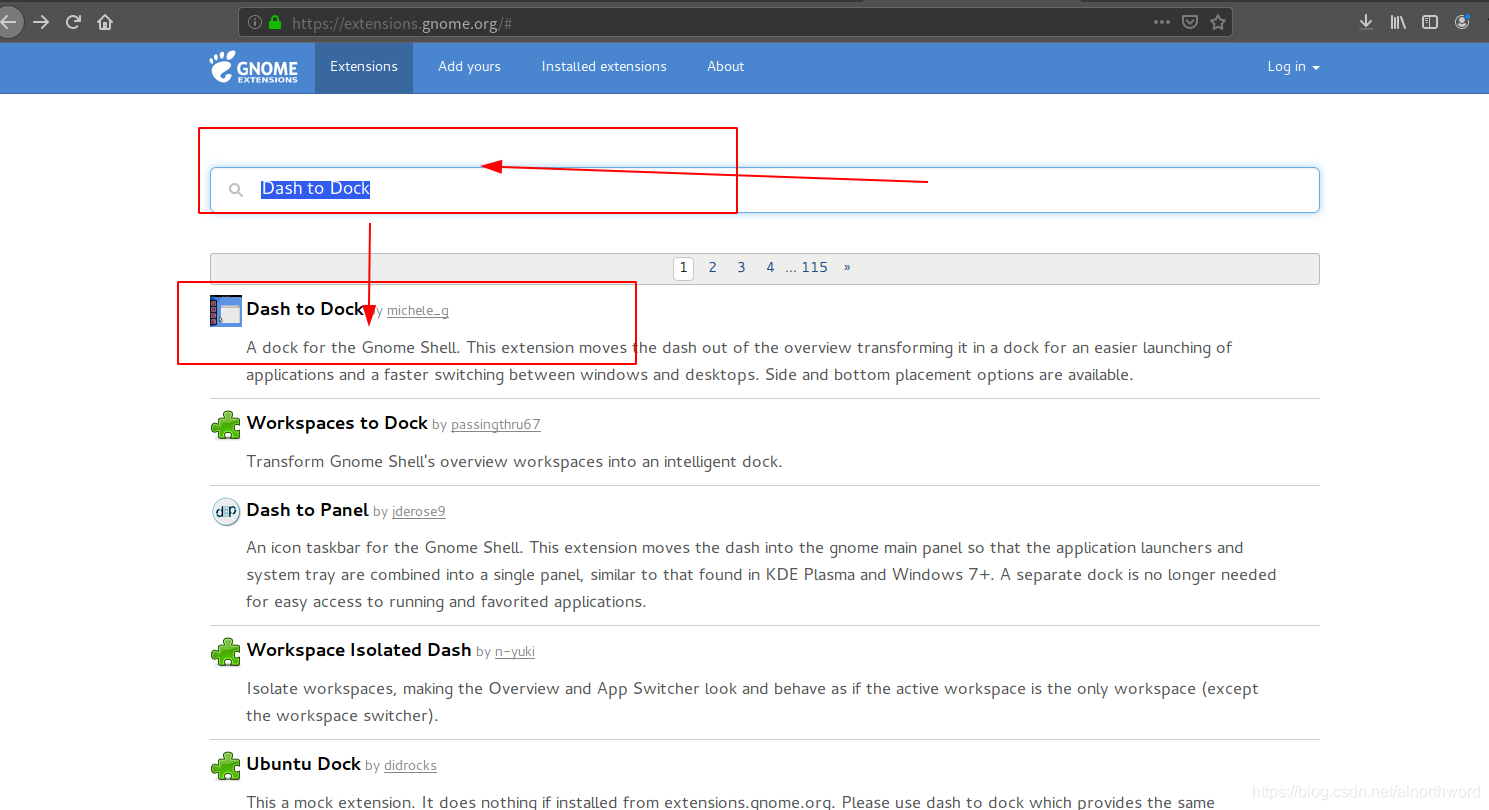Go to results page 4

(x=770, y=268)
